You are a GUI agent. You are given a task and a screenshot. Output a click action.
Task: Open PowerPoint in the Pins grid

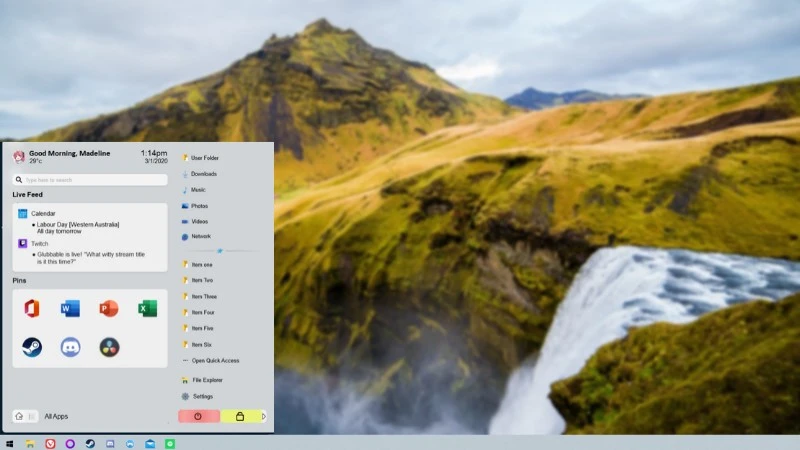pos(109,309)
